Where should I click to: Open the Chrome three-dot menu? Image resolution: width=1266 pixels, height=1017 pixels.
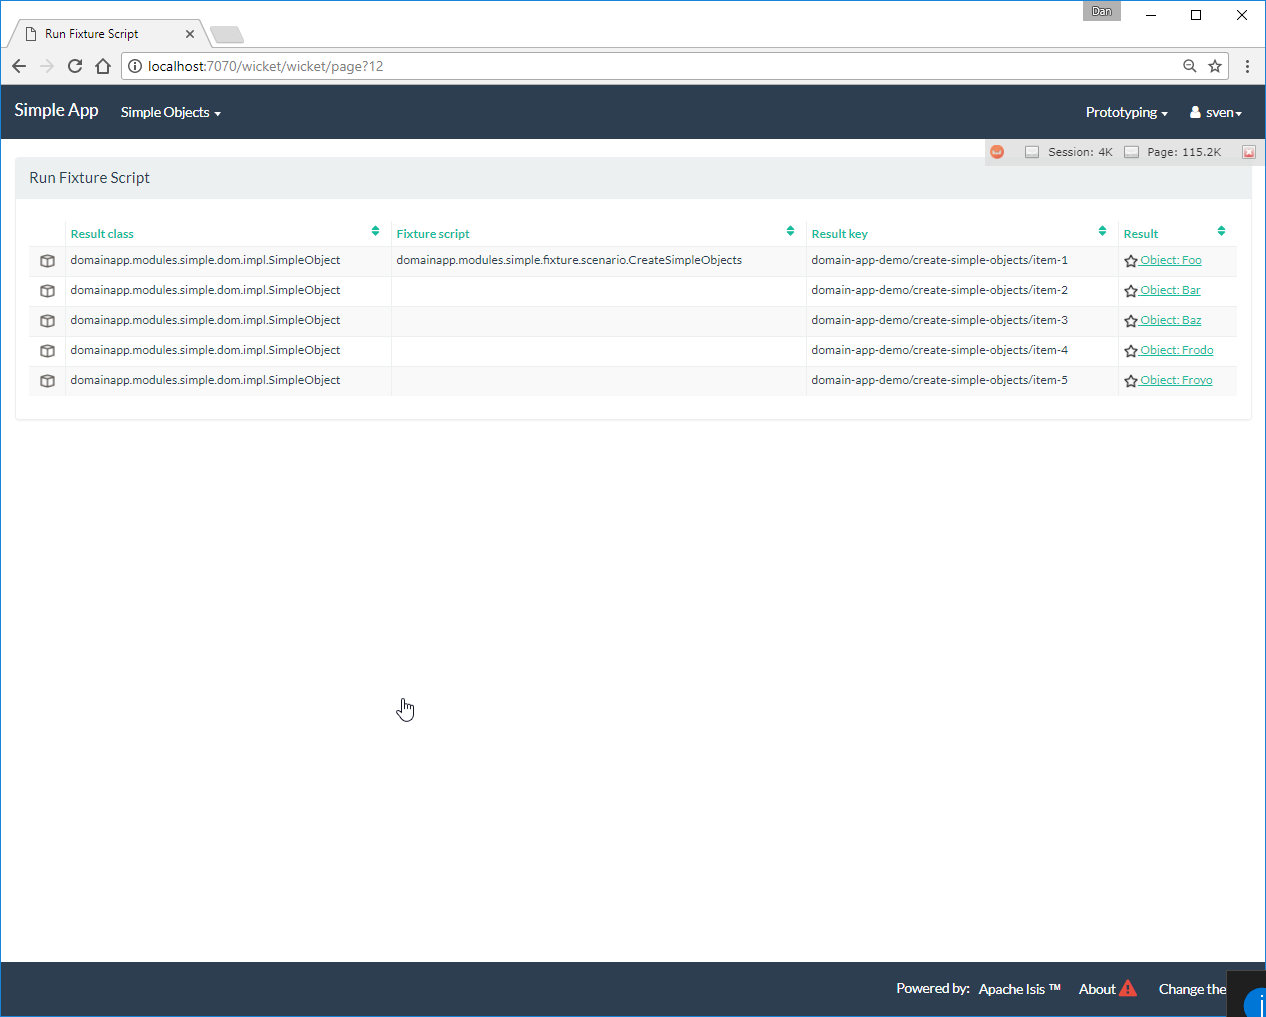click(1247, 66)
